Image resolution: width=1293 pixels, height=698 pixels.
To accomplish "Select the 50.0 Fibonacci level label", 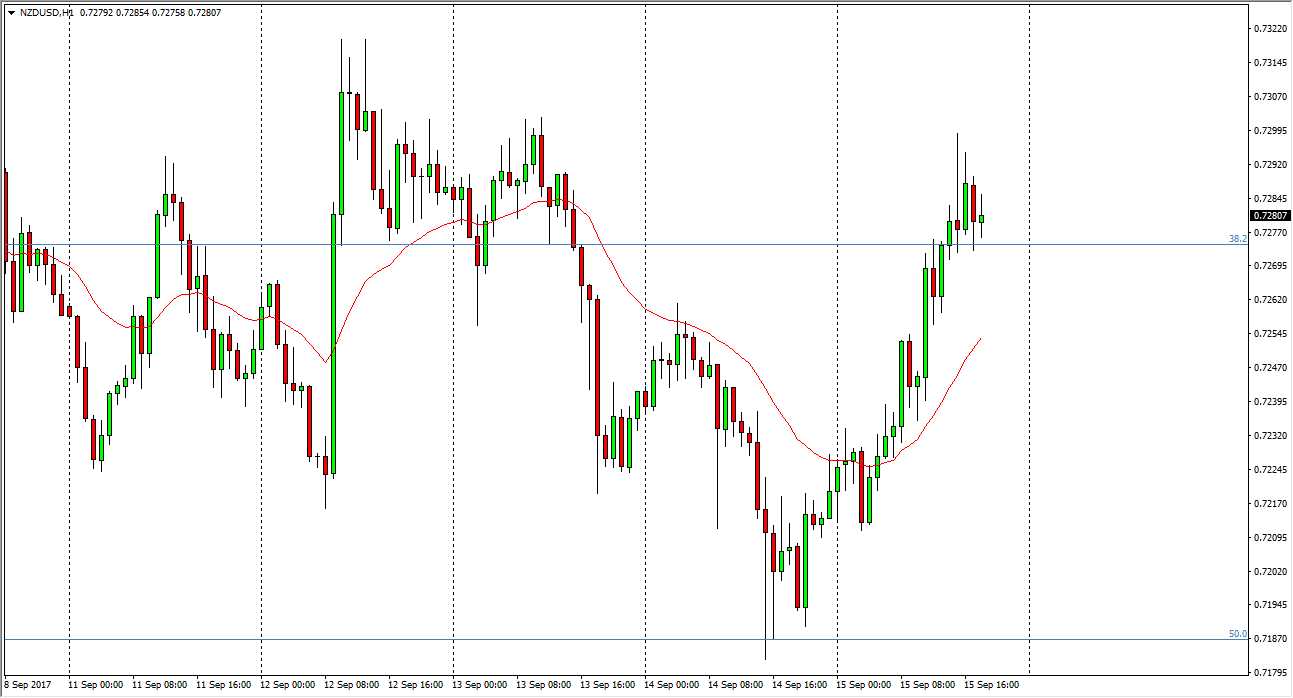I will (x=1237, y=634).
